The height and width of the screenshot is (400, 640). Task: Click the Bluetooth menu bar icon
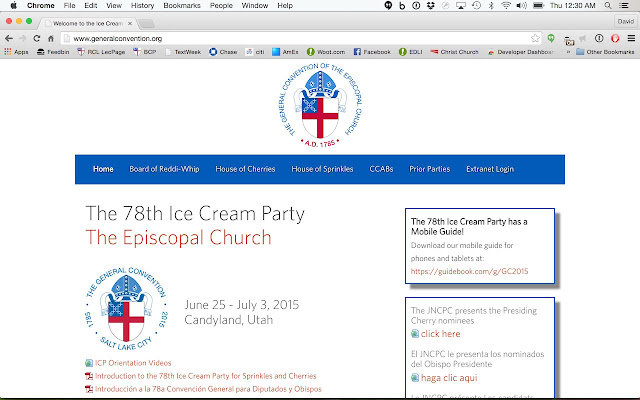(491, 5)
